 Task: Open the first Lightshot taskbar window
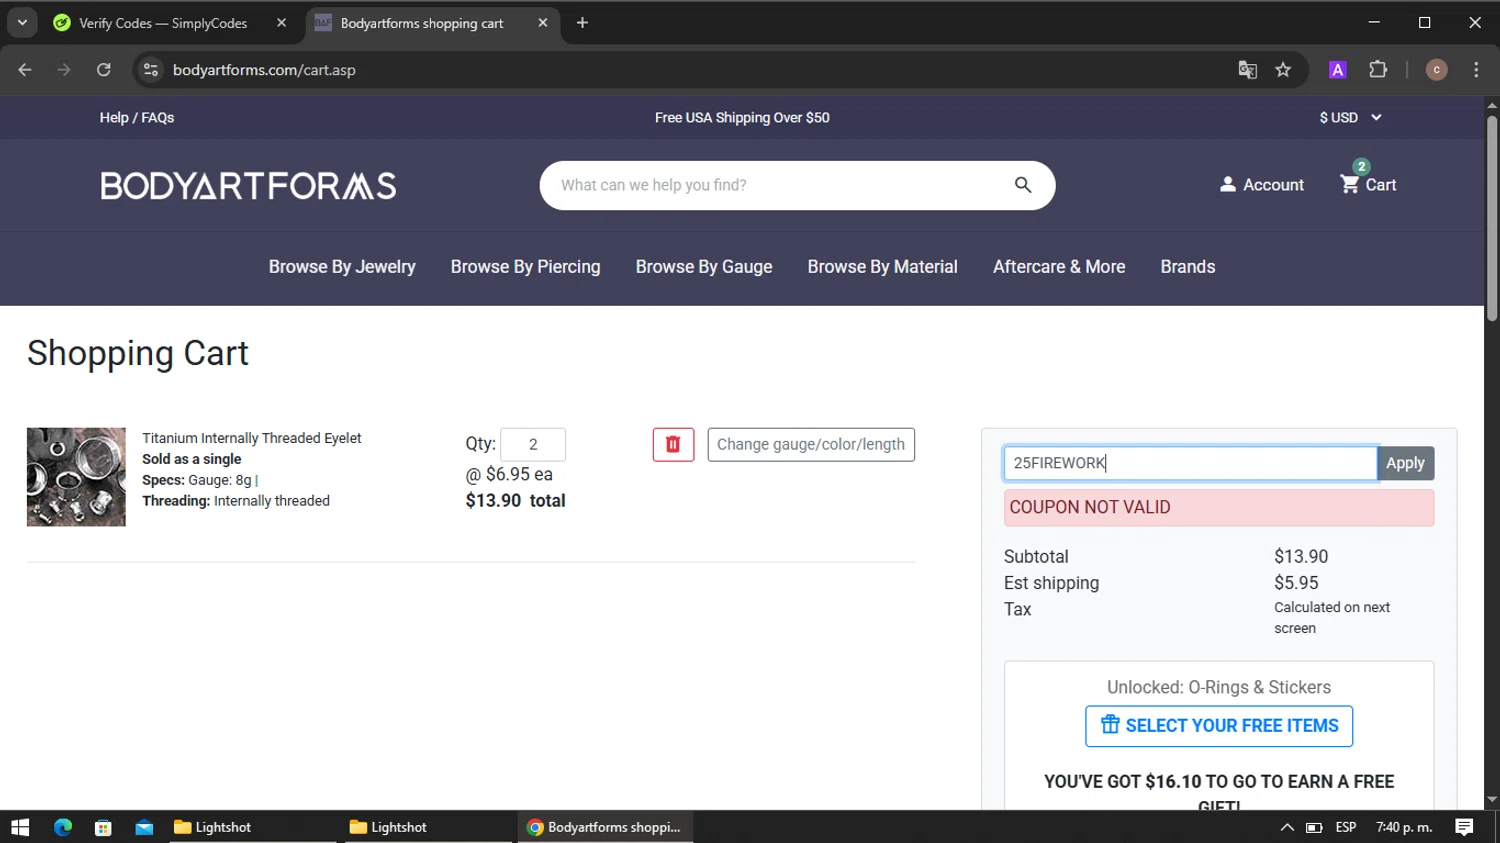point(250,827)
